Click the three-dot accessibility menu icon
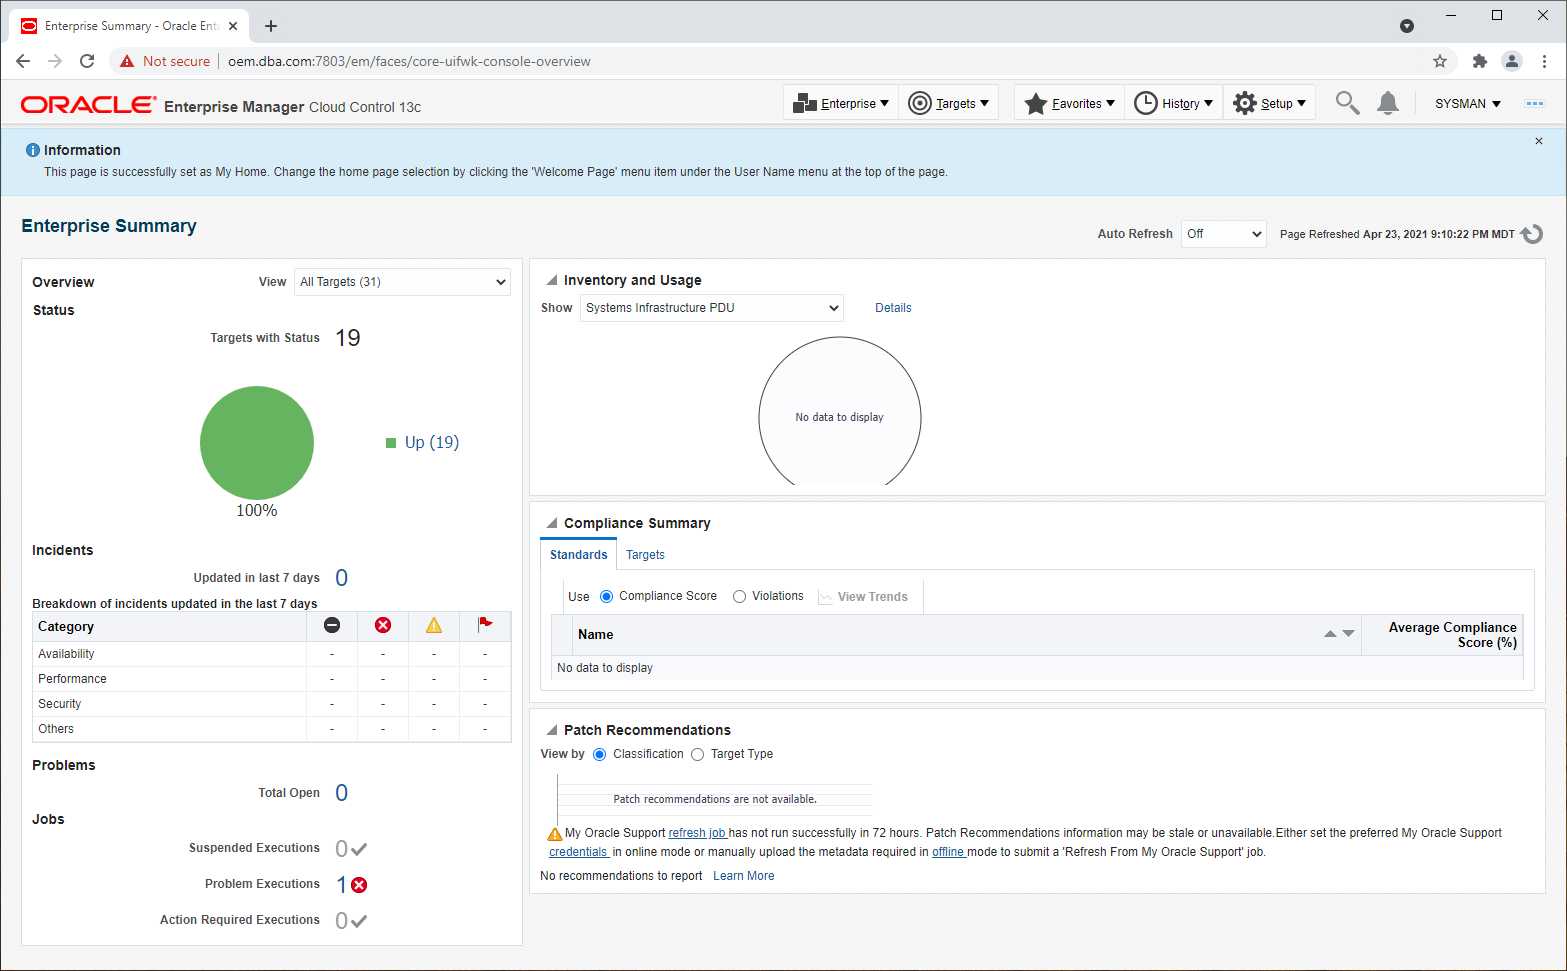 (1535, 103)
